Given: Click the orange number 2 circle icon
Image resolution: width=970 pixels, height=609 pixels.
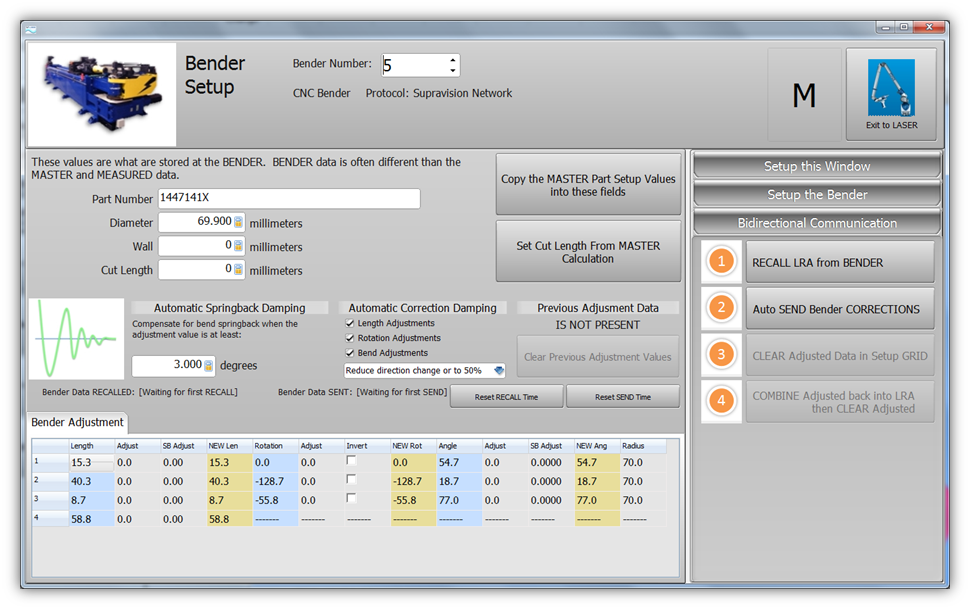Looking at the screenshot, I should click(720, 308).
